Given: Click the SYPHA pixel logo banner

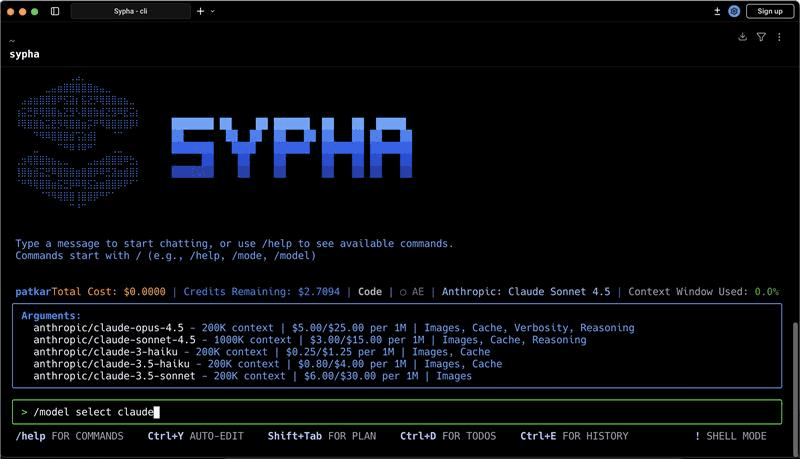Looking at the screenshot, I should tap(292, 148).
